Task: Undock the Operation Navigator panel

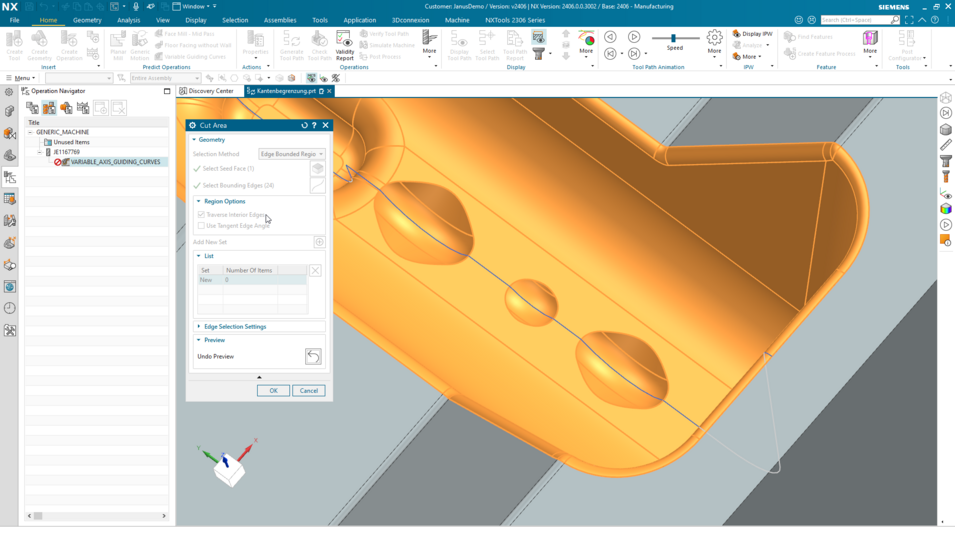Action: 167,91
